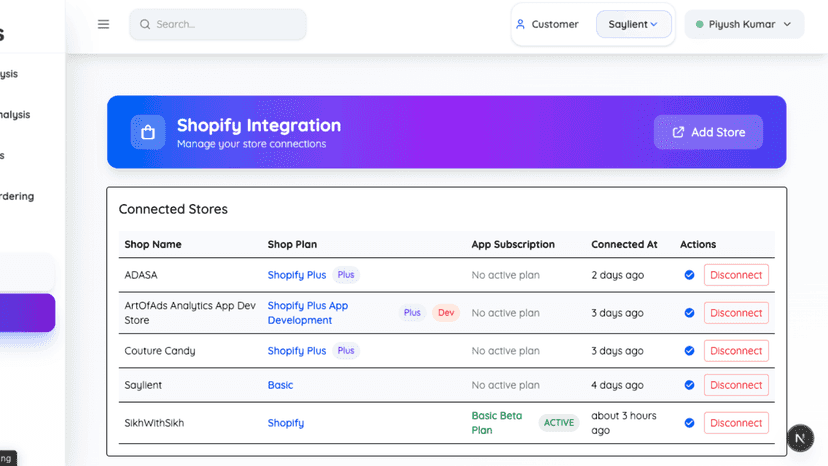The height and width of the screenshot is (466, 828).
Task: Click the verified check icon for SikhWithSikh
Action: point(689,423)
